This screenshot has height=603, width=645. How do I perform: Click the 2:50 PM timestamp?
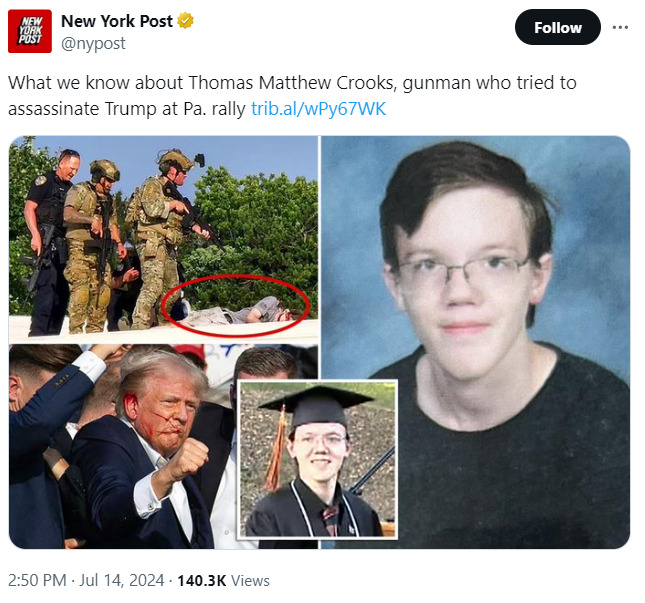pos(37,580)
